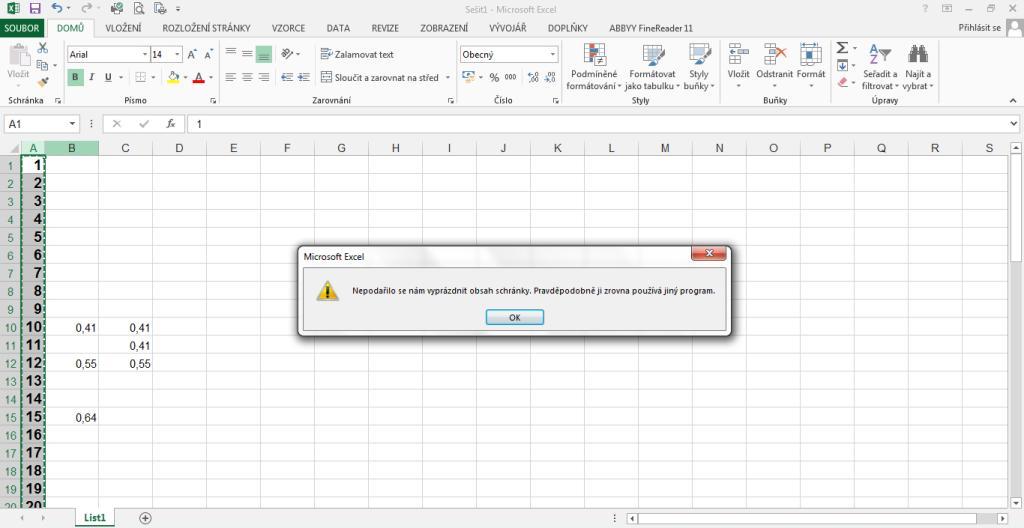Image resolution: width=1024 pixels, height=528 pixels.
Task: Activate the format painter brush
Action: pos(42,82)
